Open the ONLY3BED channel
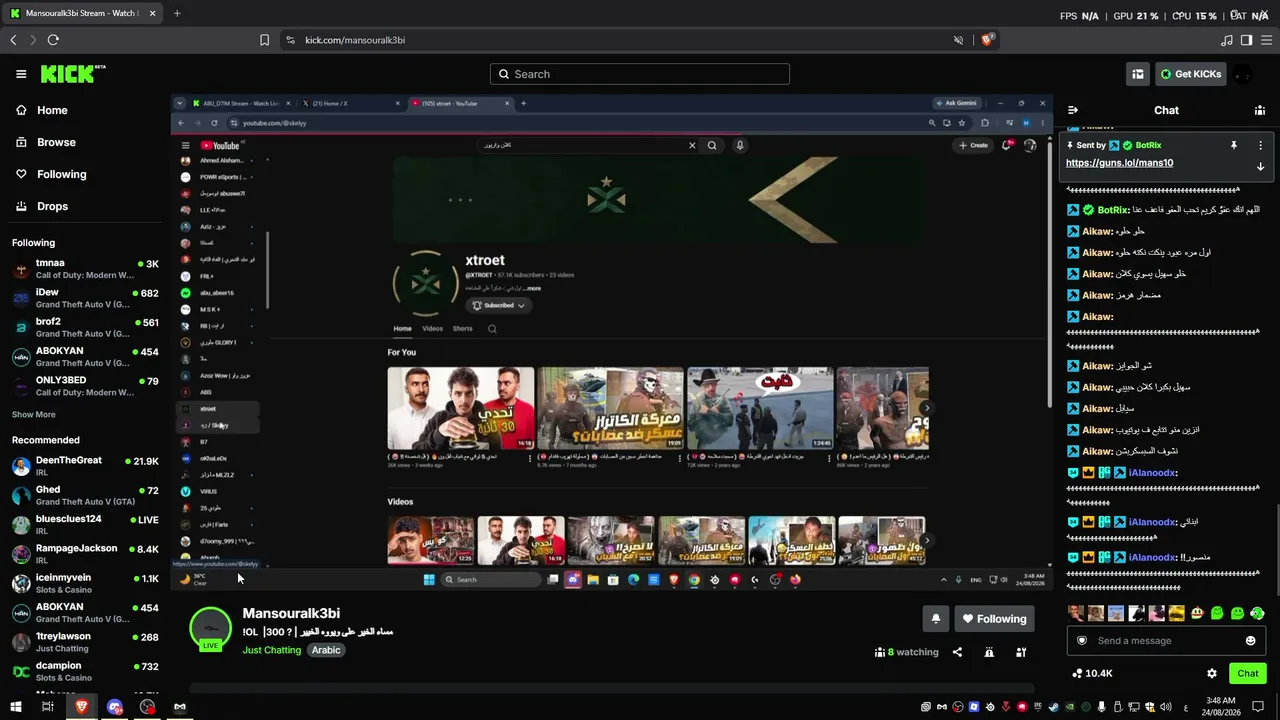1280x720 pixels. point(85,386)
